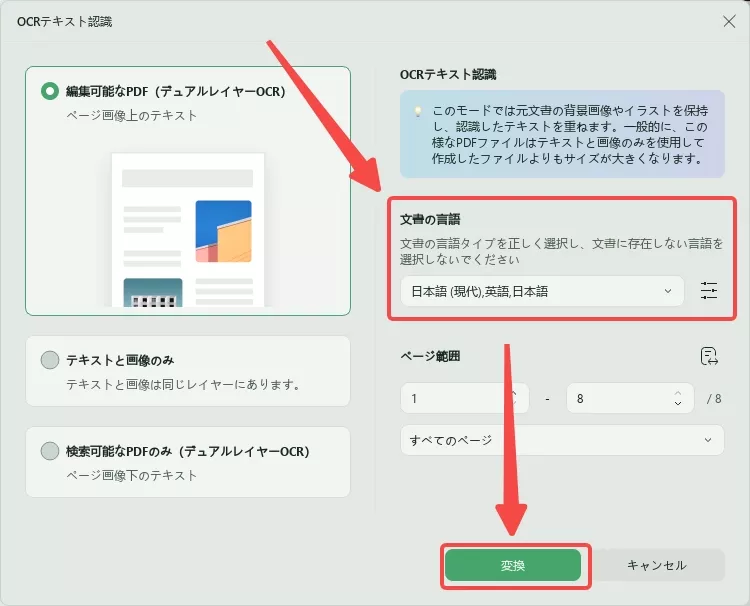The image size is (750, 606).
Task: Increase the end page number with up arrow
Action: click(678, 393)
